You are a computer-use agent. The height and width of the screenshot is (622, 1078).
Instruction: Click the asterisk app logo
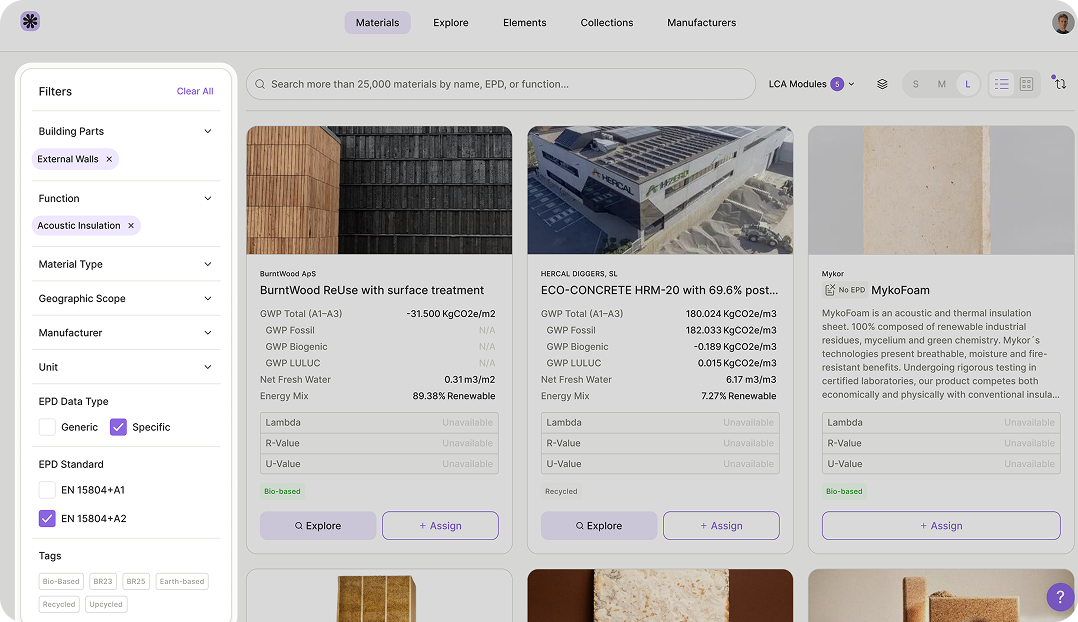[30, 21]
